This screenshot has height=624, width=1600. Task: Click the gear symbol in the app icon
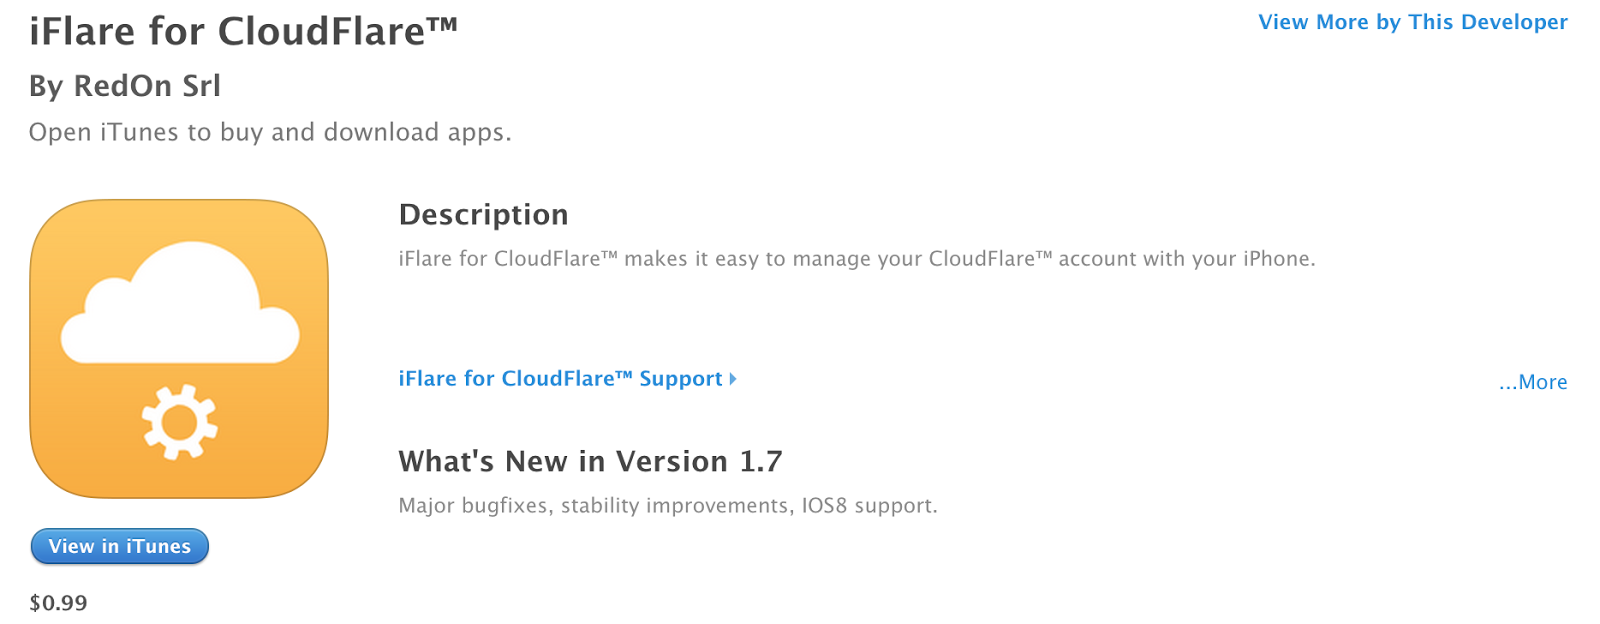tap(179, 423)
